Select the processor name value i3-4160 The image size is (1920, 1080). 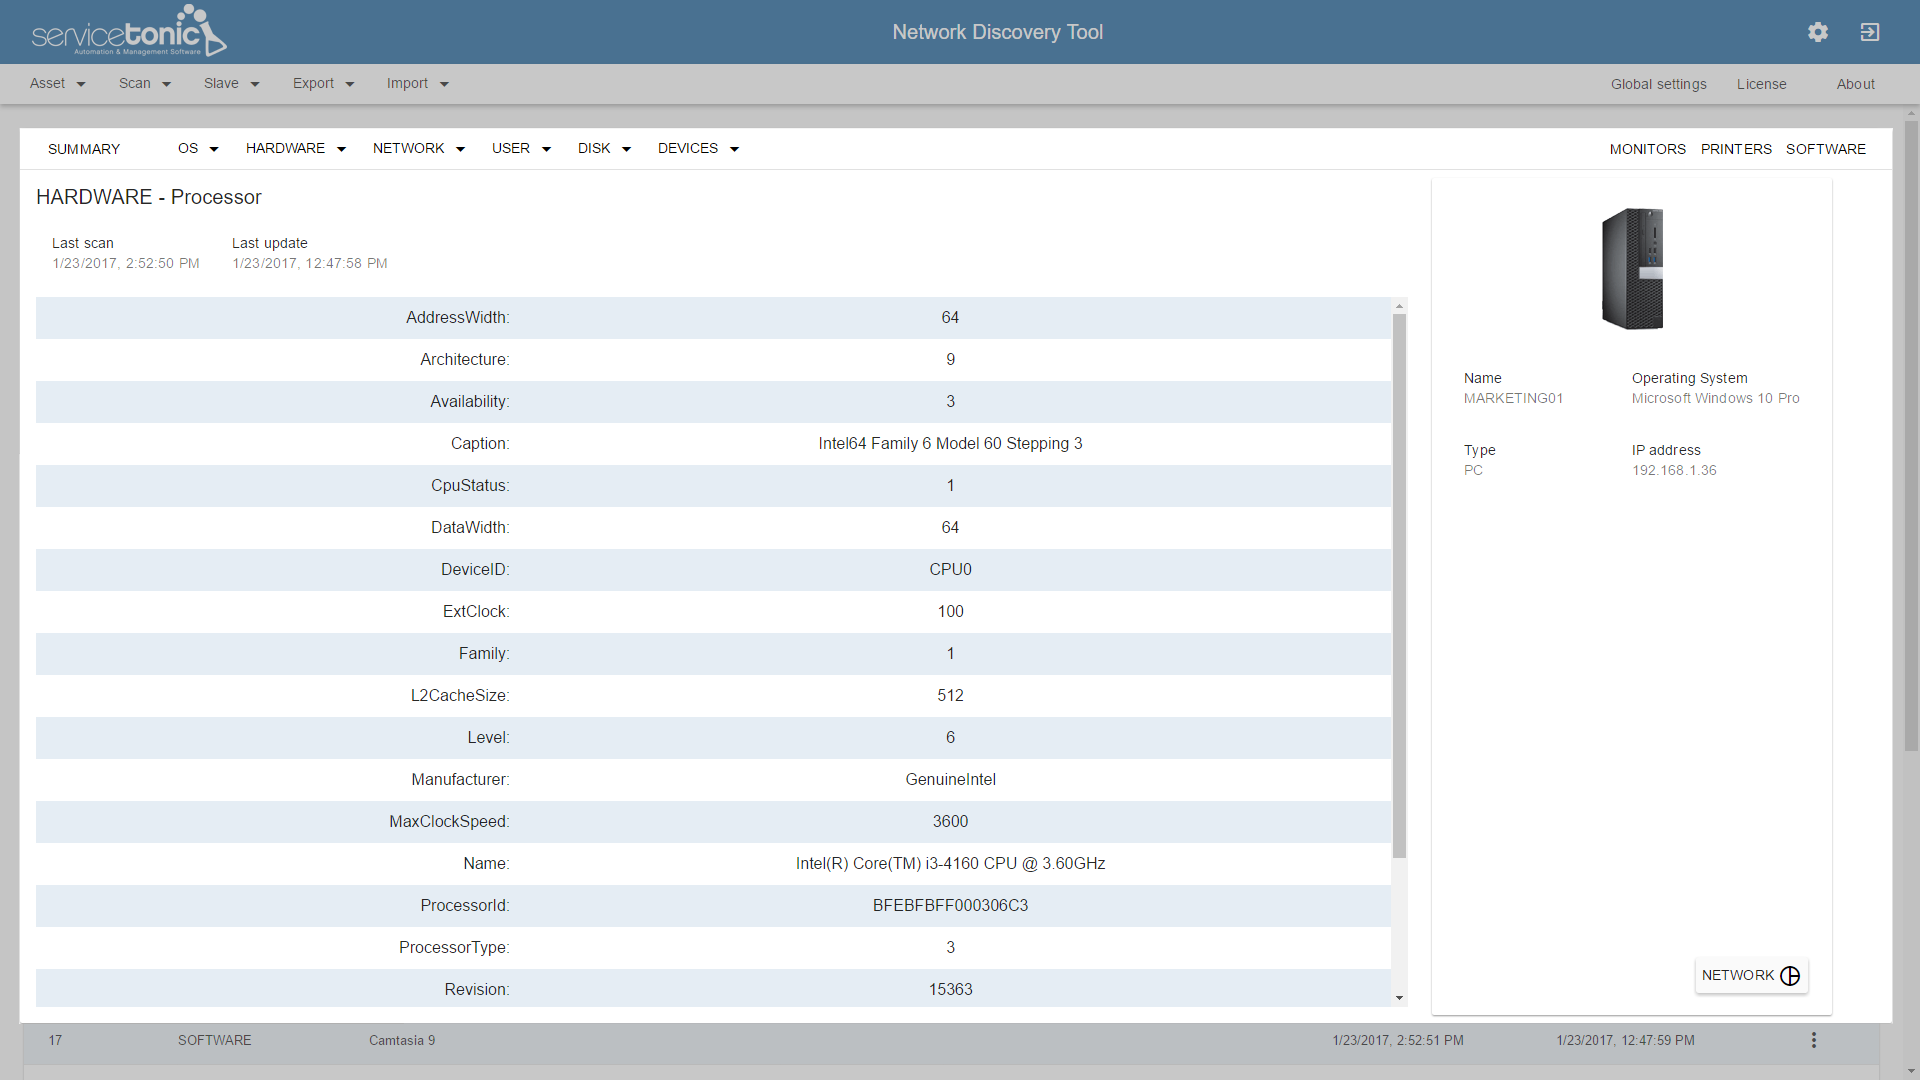click(950, 863)
